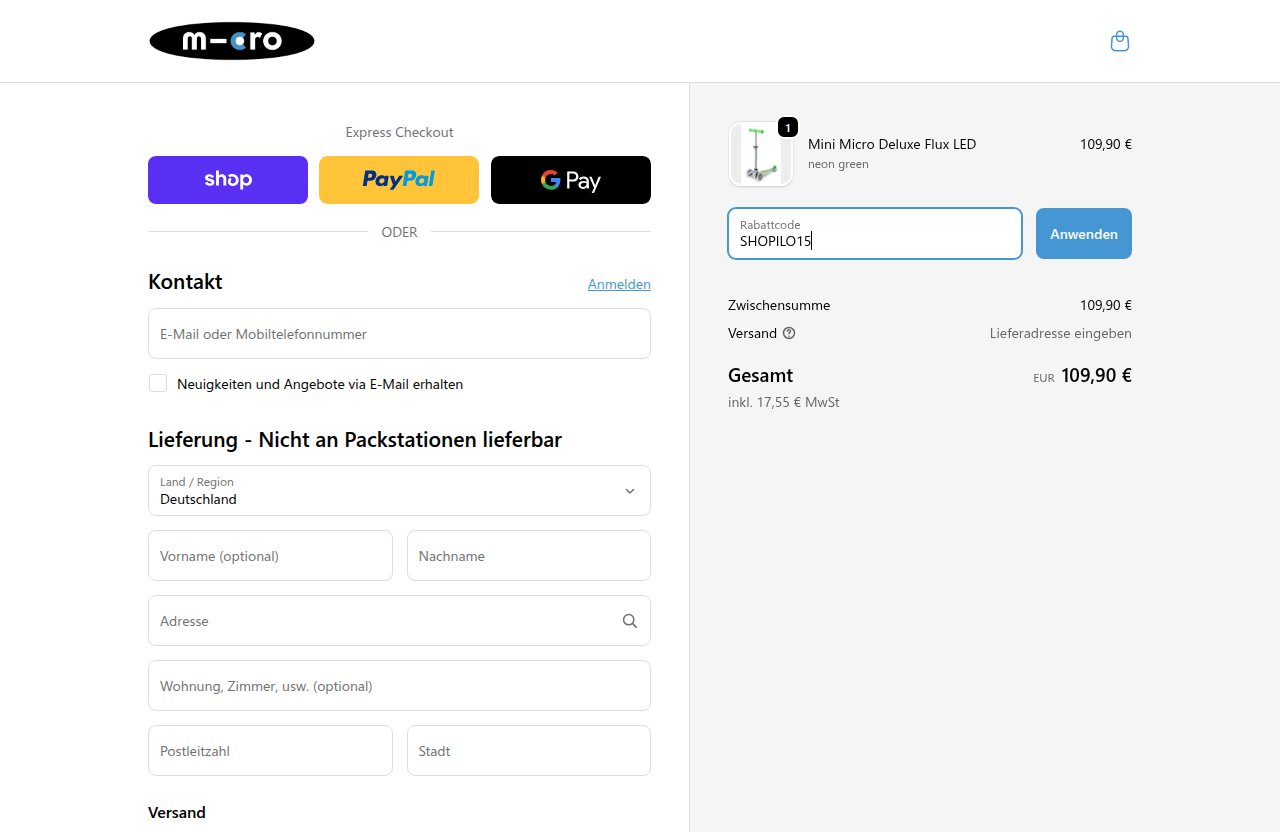The width and height of the screenshot is (1280, 832).
Task: Click the Zwischensumme label
Action: coord(779,305)
